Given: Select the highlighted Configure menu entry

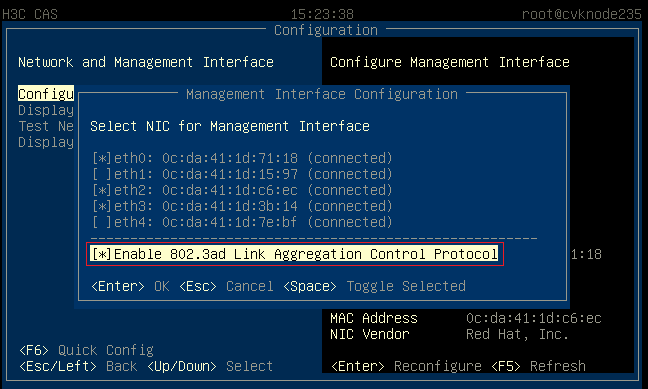Looking at the screenshot, I should click(x=46, y=94).
